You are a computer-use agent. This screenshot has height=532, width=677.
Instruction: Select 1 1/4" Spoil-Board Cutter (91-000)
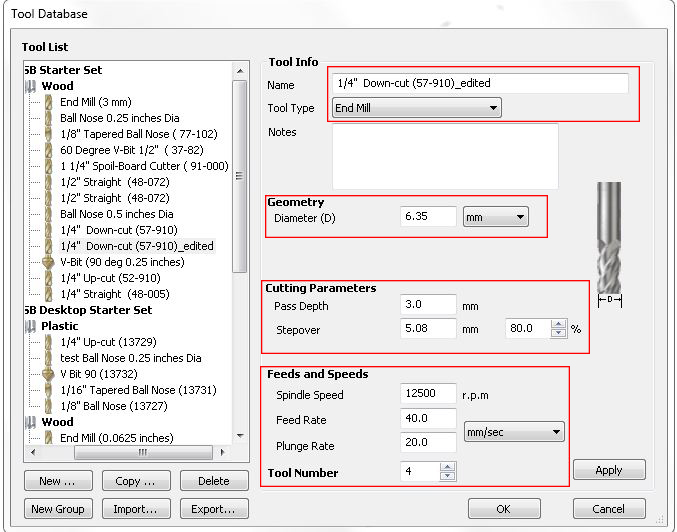pyautogui.click(x=144, y=166)
